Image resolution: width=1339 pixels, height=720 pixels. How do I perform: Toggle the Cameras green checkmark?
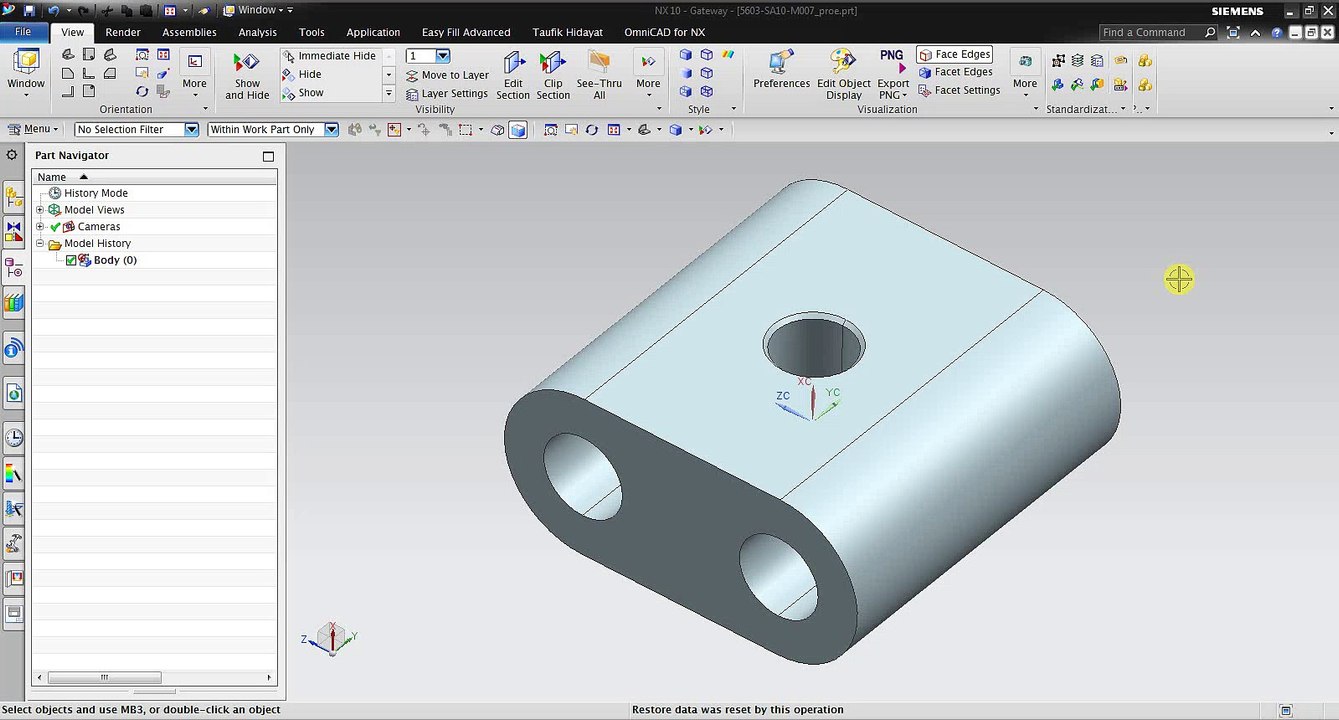tap(56, 227)
